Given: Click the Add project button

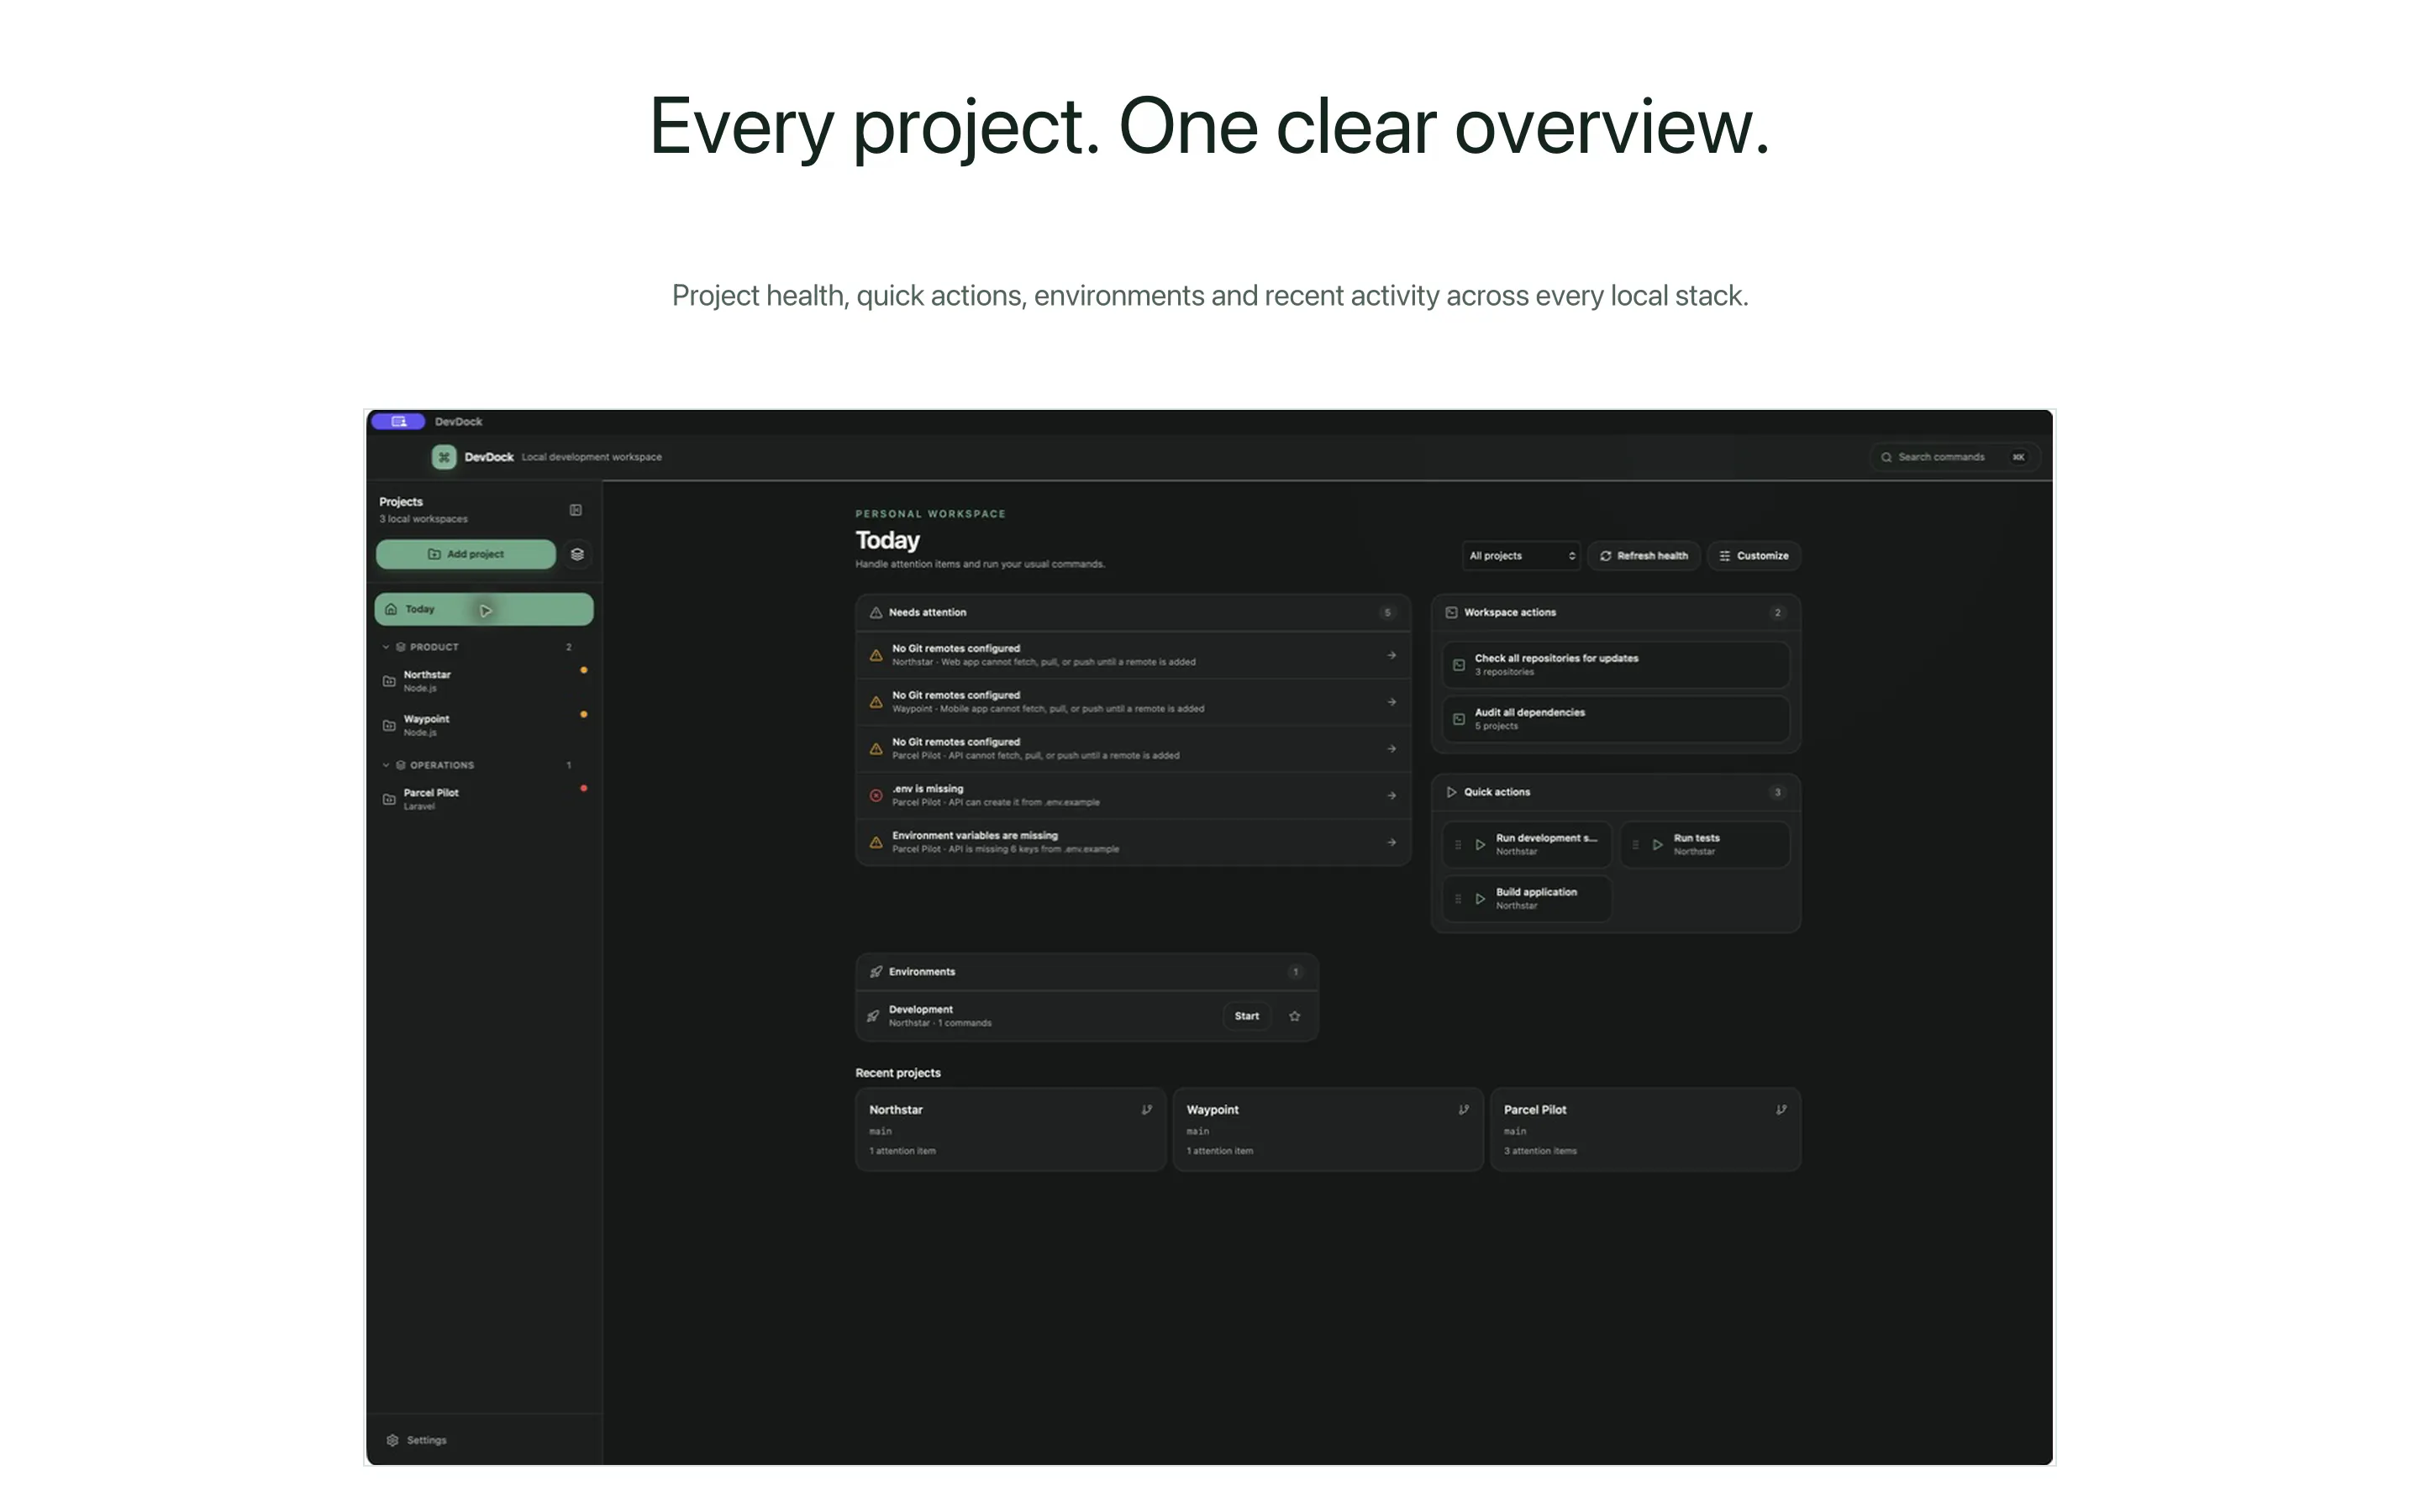Looking at the screenshot, I should pyautogui.click(x=466, y=554).
